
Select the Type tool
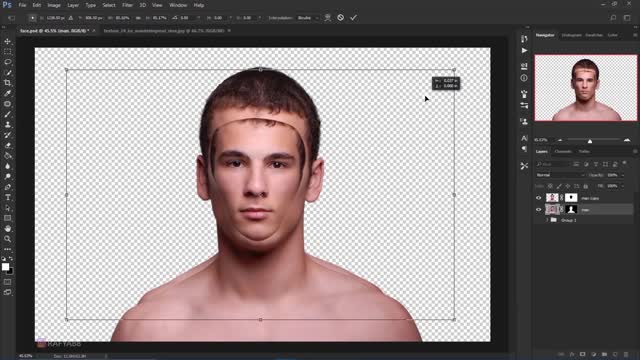point(7,198)
